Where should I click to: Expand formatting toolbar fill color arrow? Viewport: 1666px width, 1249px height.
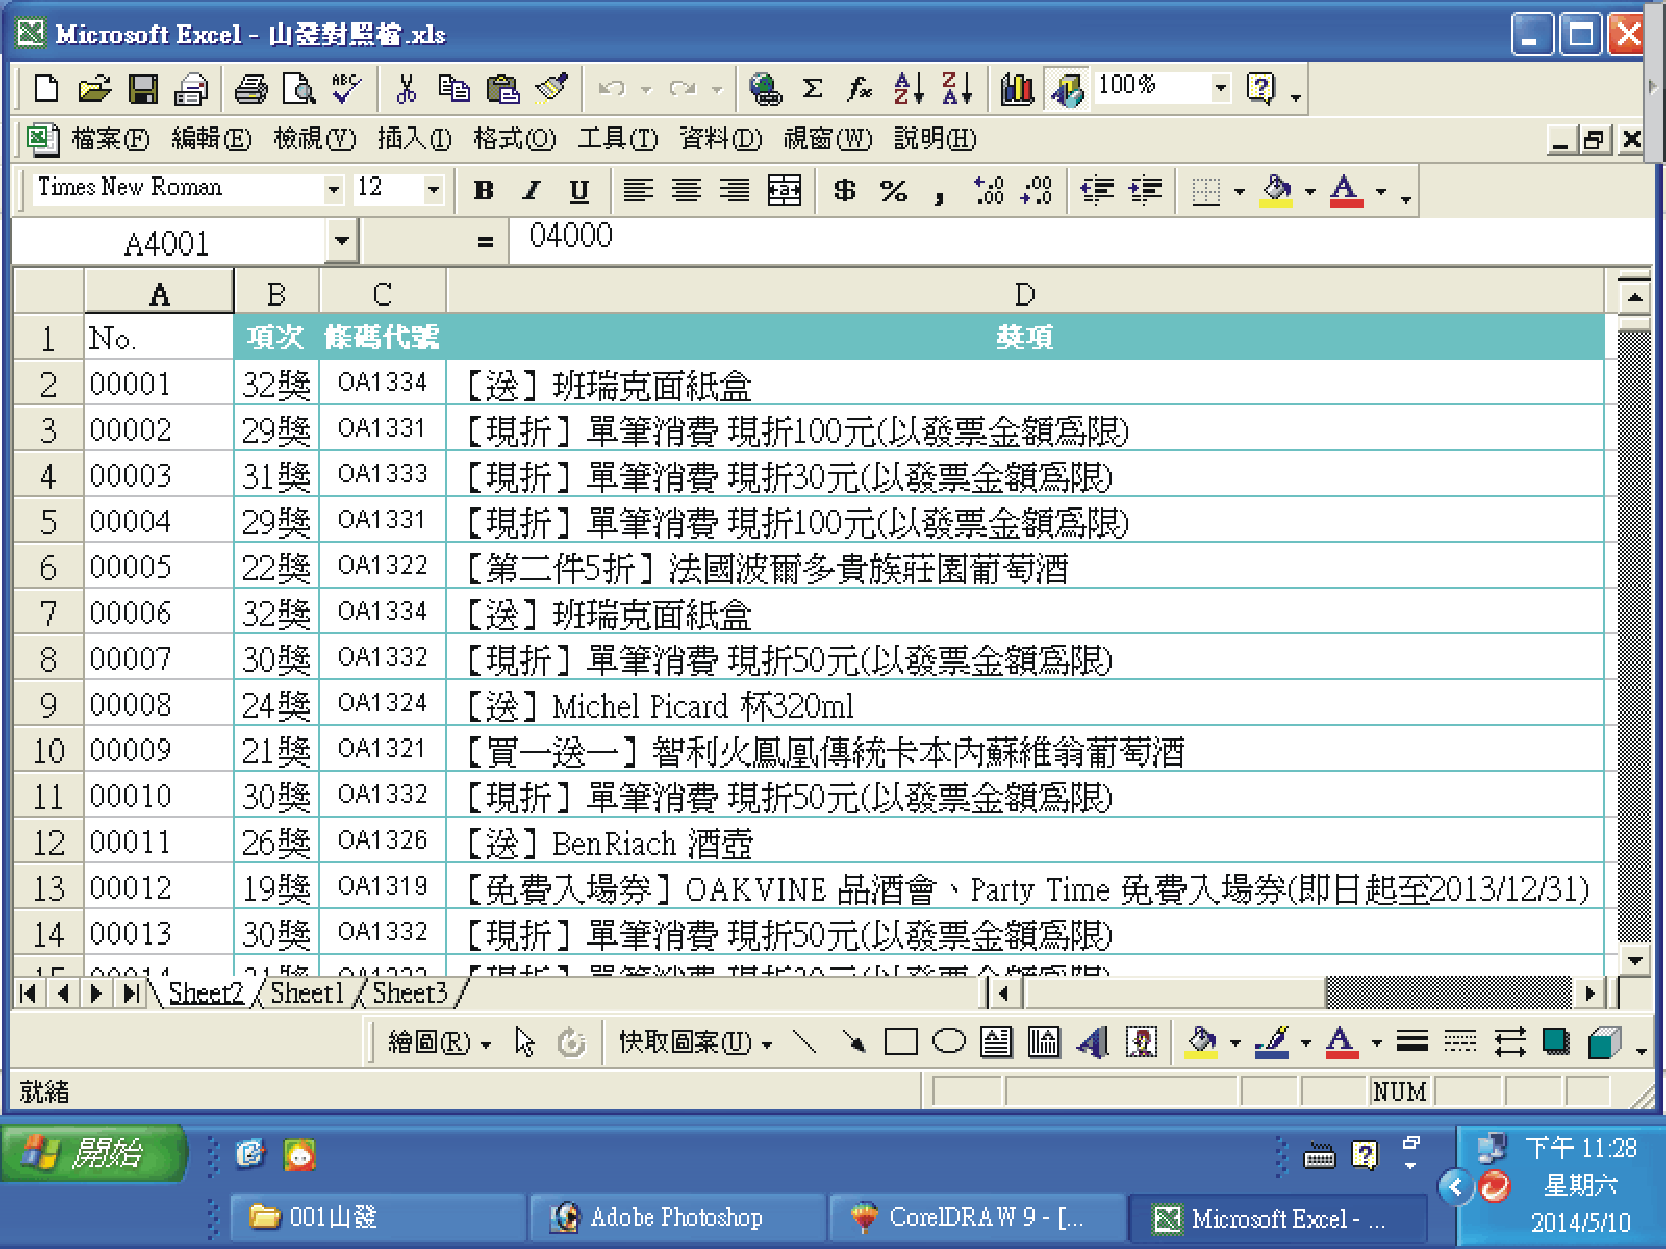(1310, 191)
